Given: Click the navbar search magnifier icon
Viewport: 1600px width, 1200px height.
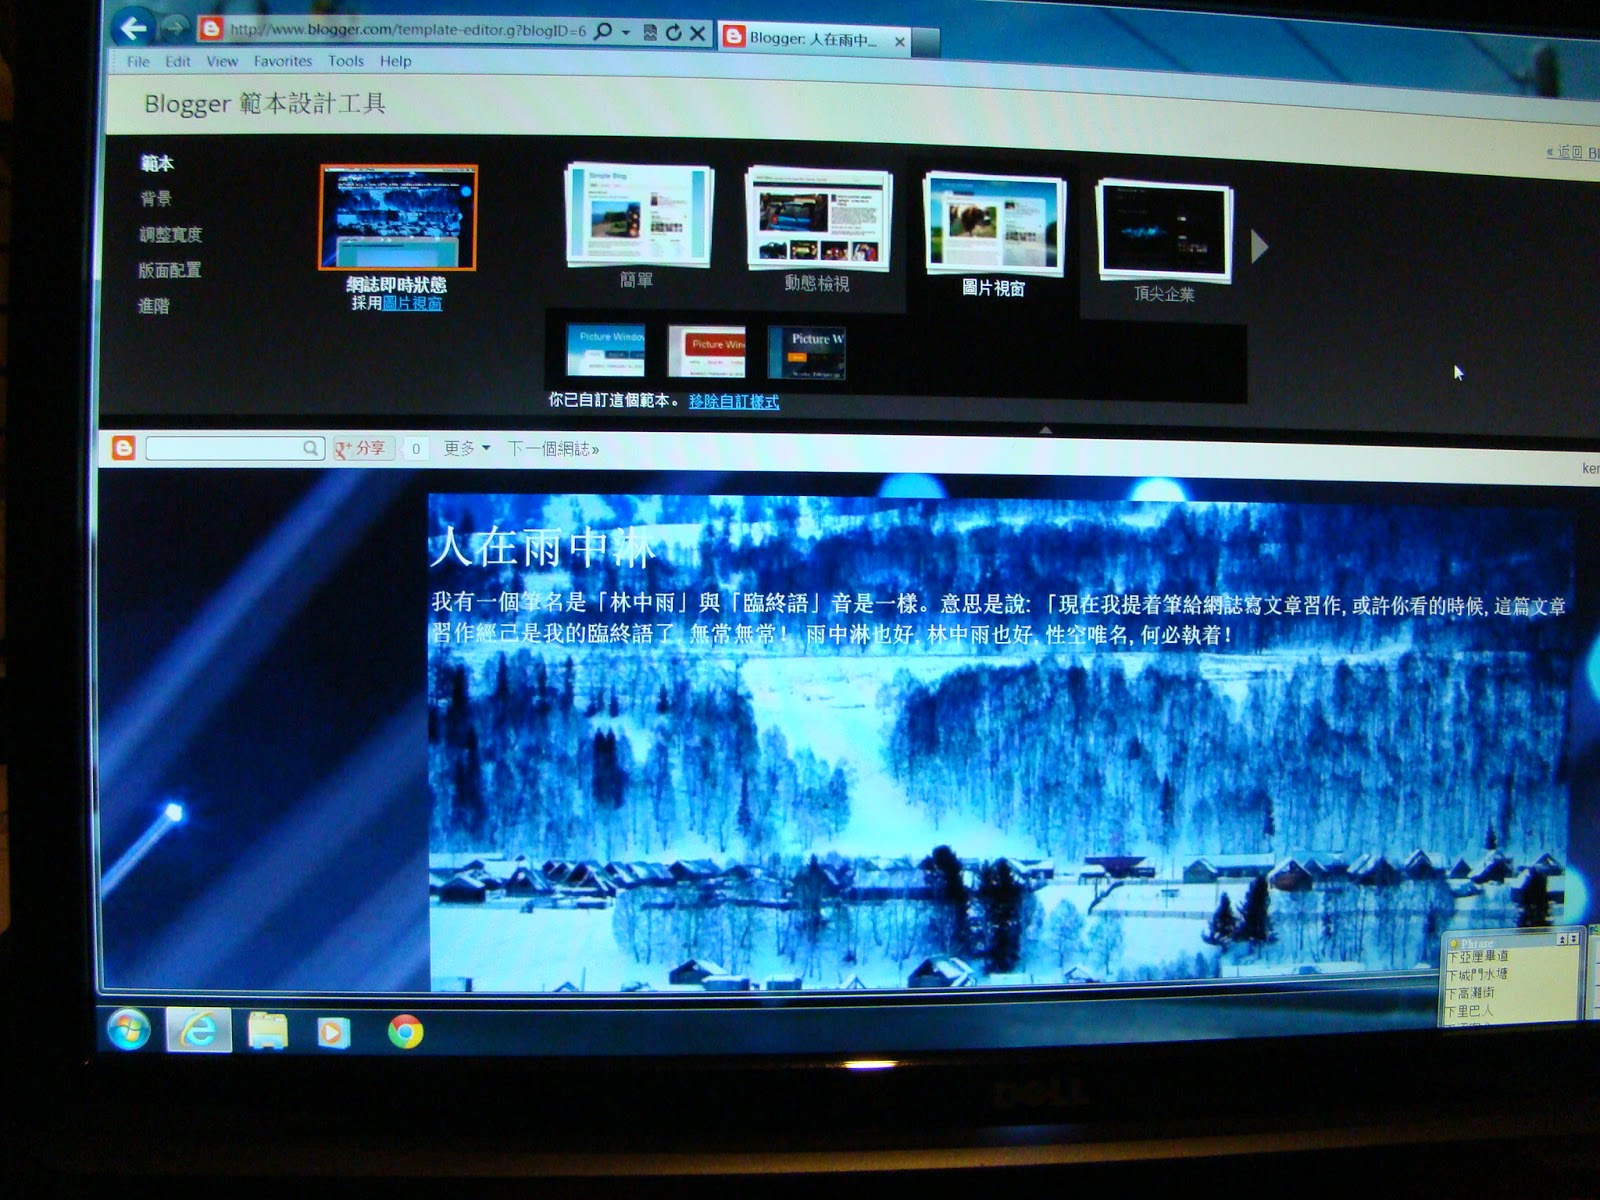Looking at the screenshot, I should tap(311, 448).
